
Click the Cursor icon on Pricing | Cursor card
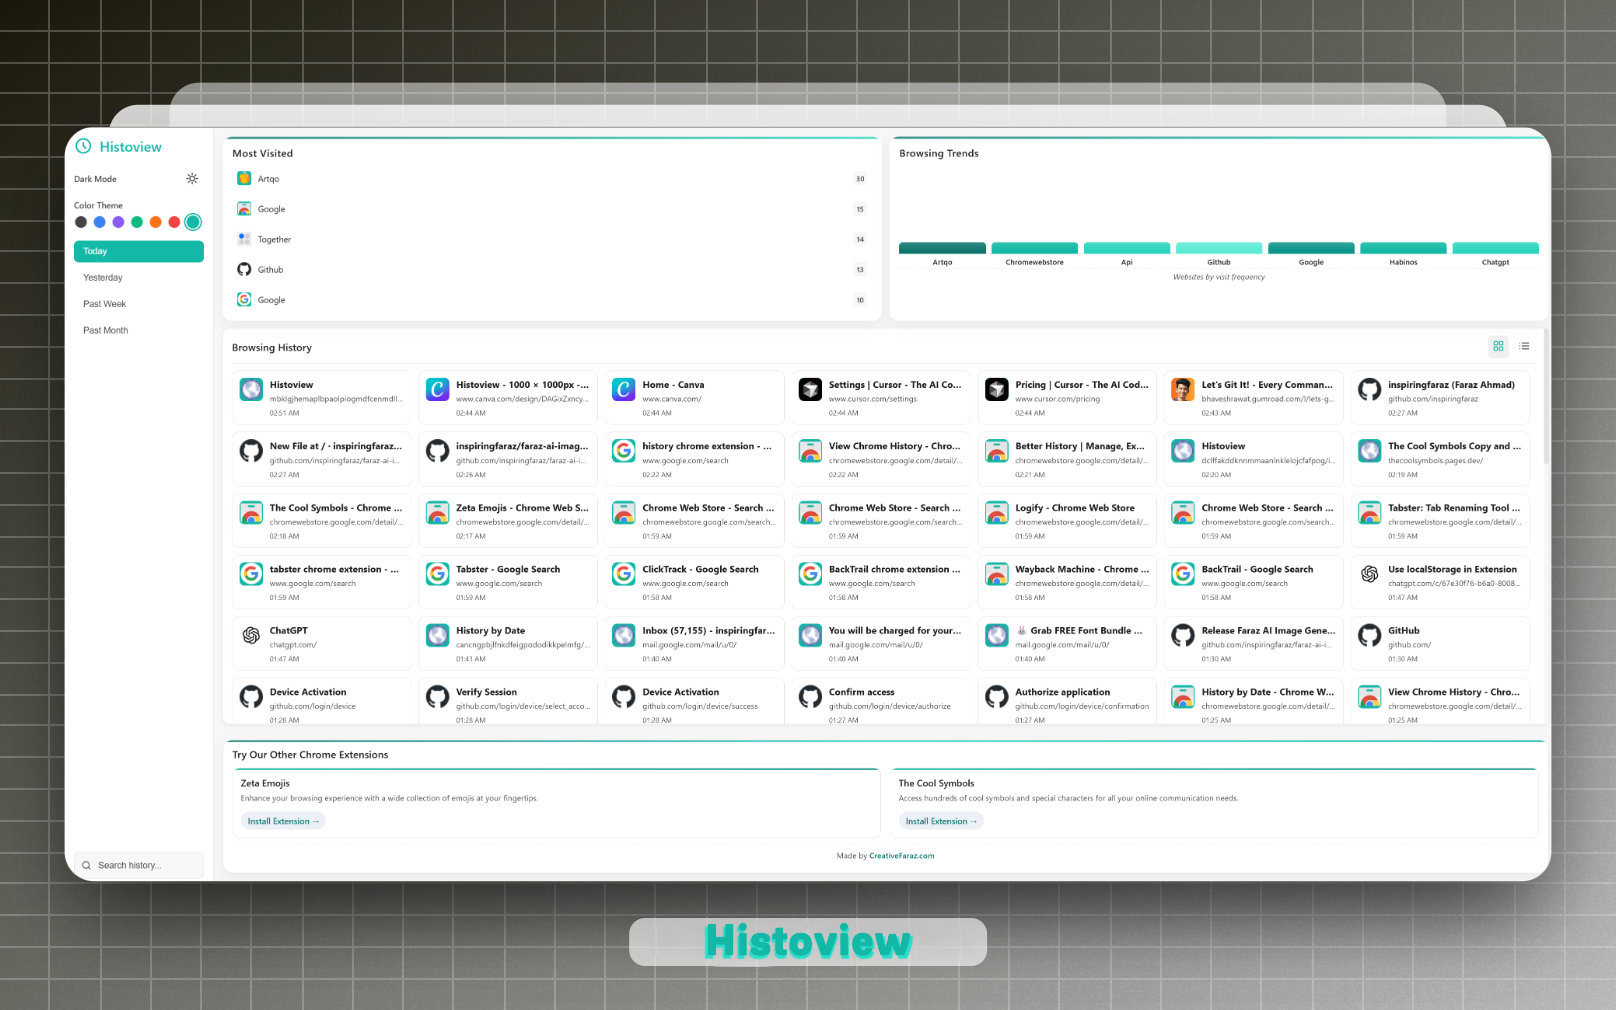tap(997, 390)
